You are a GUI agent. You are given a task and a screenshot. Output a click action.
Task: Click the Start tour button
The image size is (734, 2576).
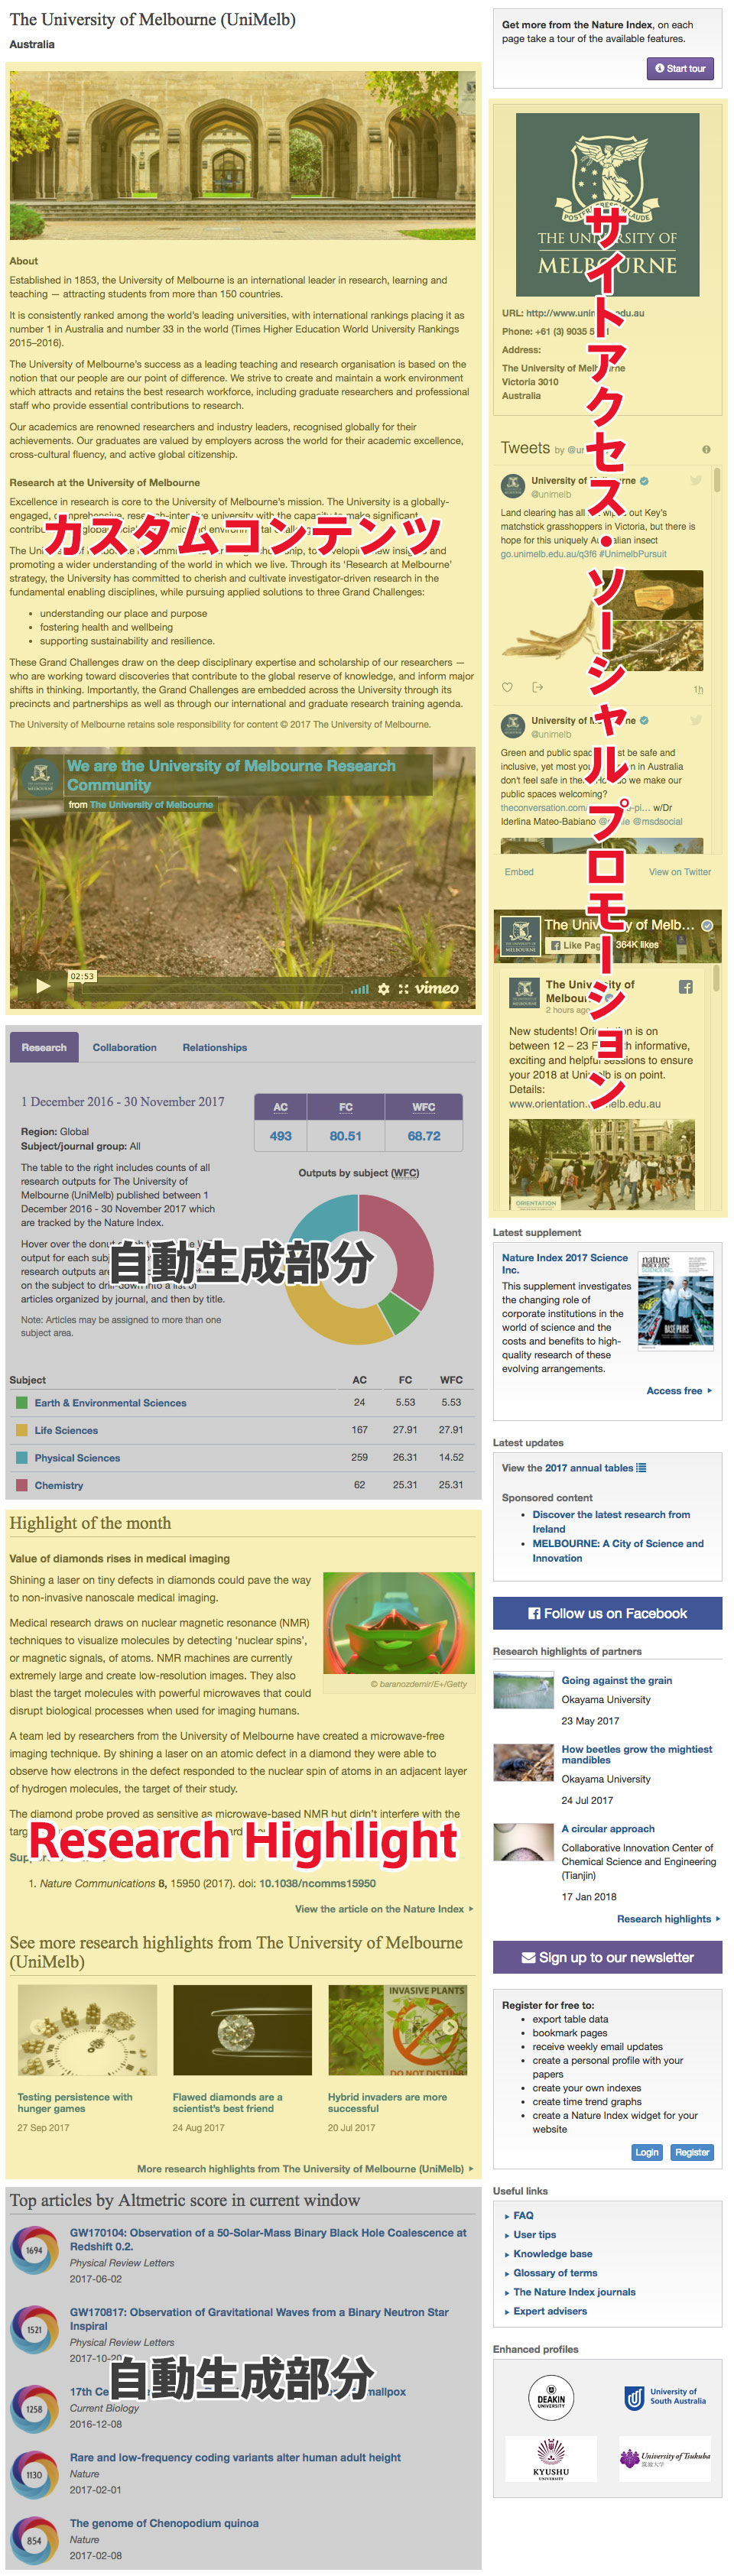(x=680, y=68)
